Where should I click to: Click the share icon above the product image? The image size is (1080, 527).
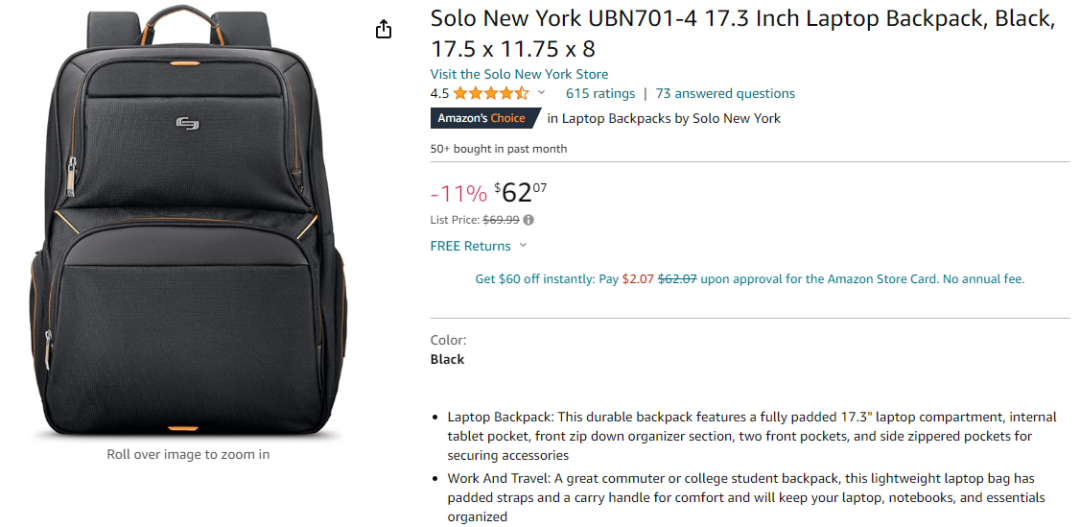pos(384,30)
